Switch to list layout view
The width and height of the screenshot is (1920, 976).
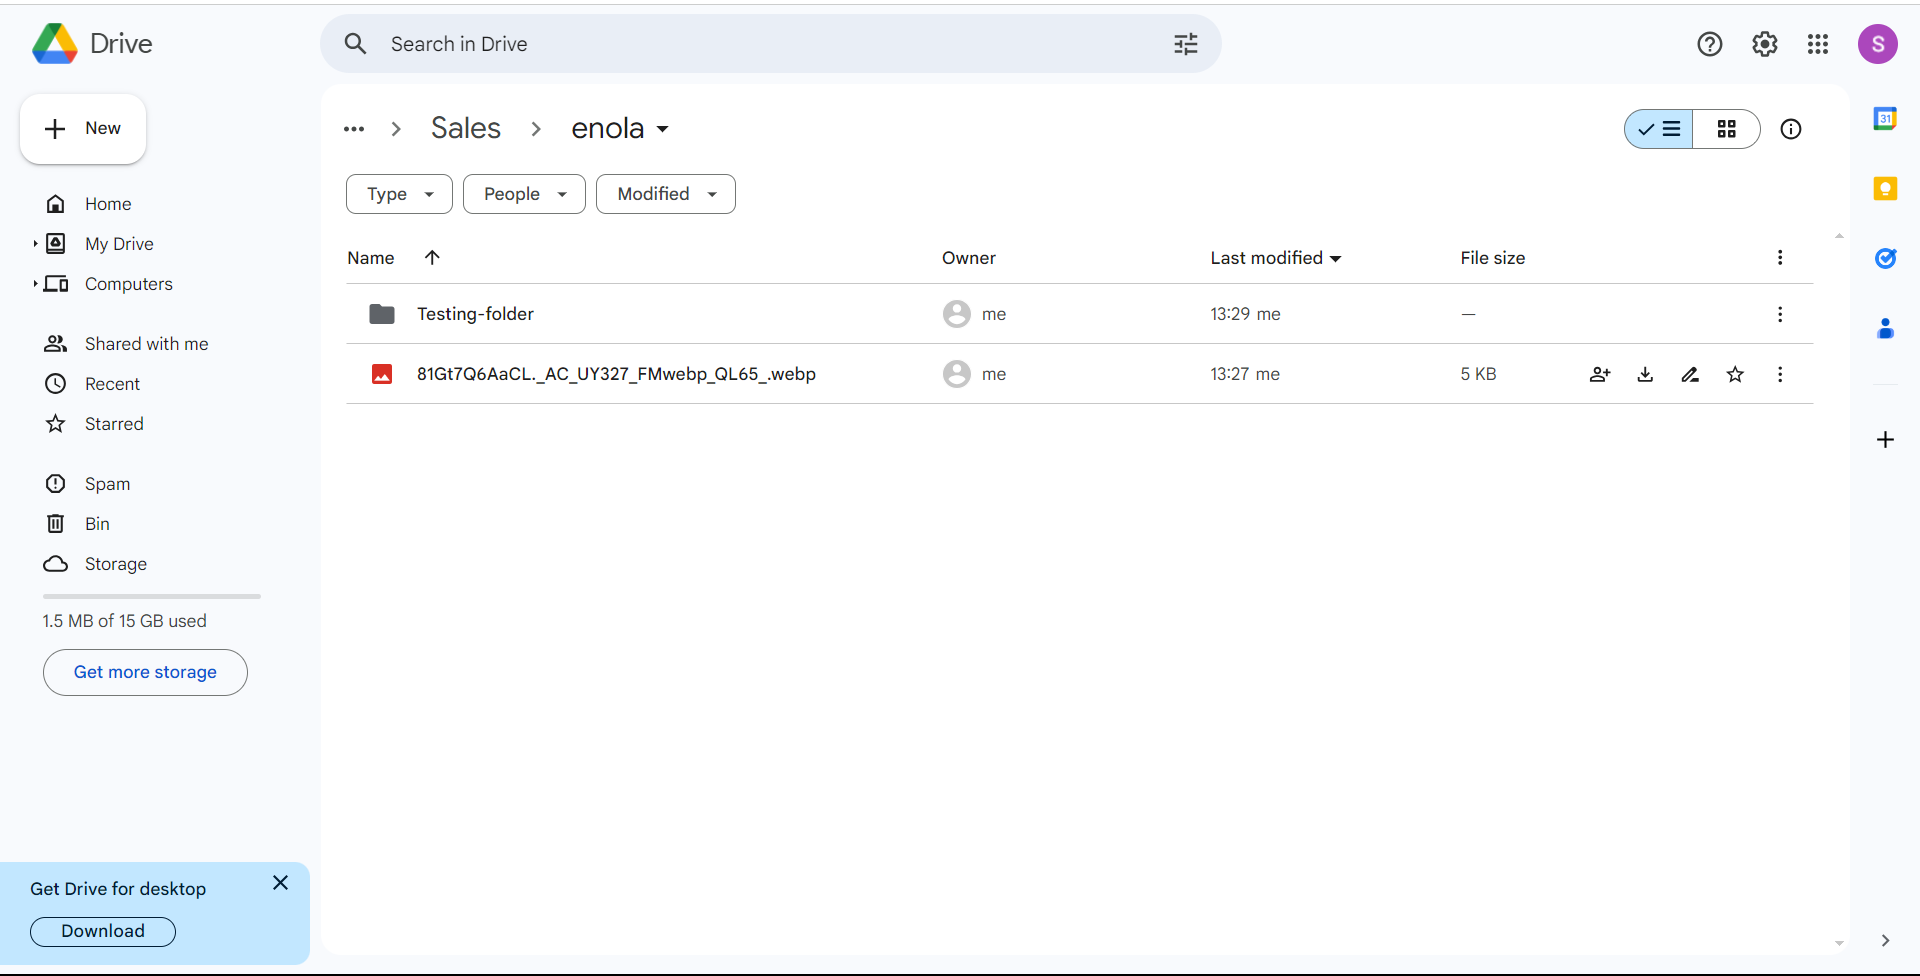pyautogui.click(x=1660, y=129)
